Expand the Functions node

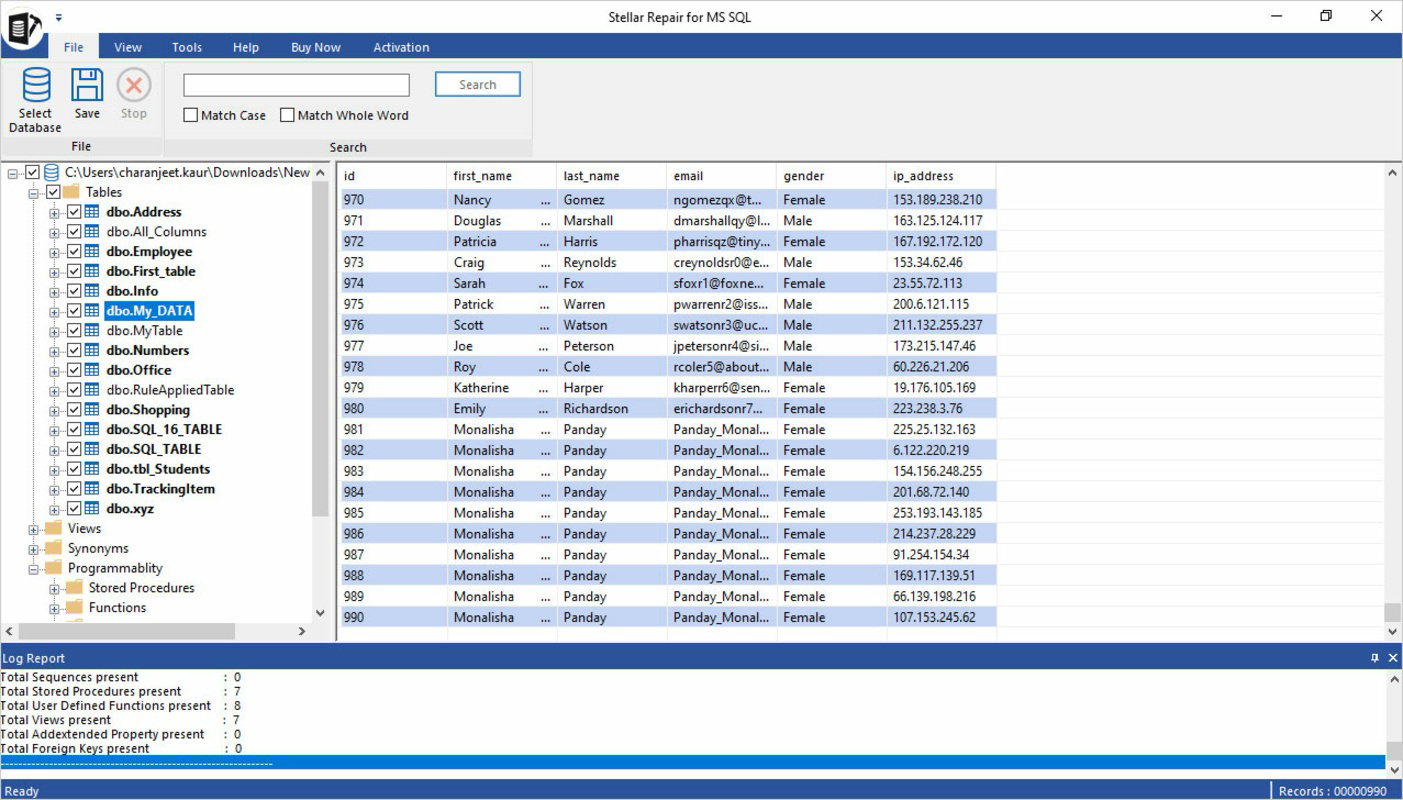tap(54, 609)
